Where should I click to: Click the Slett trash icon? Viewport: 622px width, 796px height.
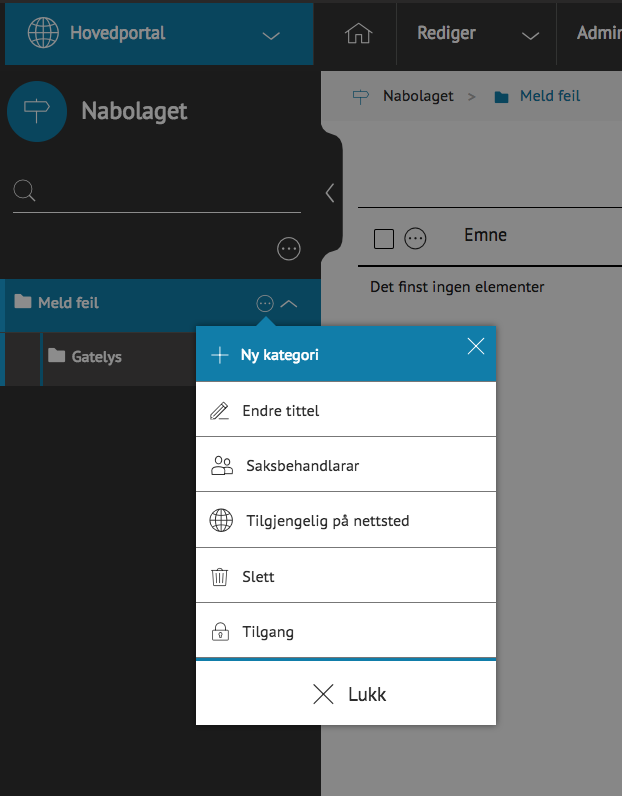(x=219, y=577)
